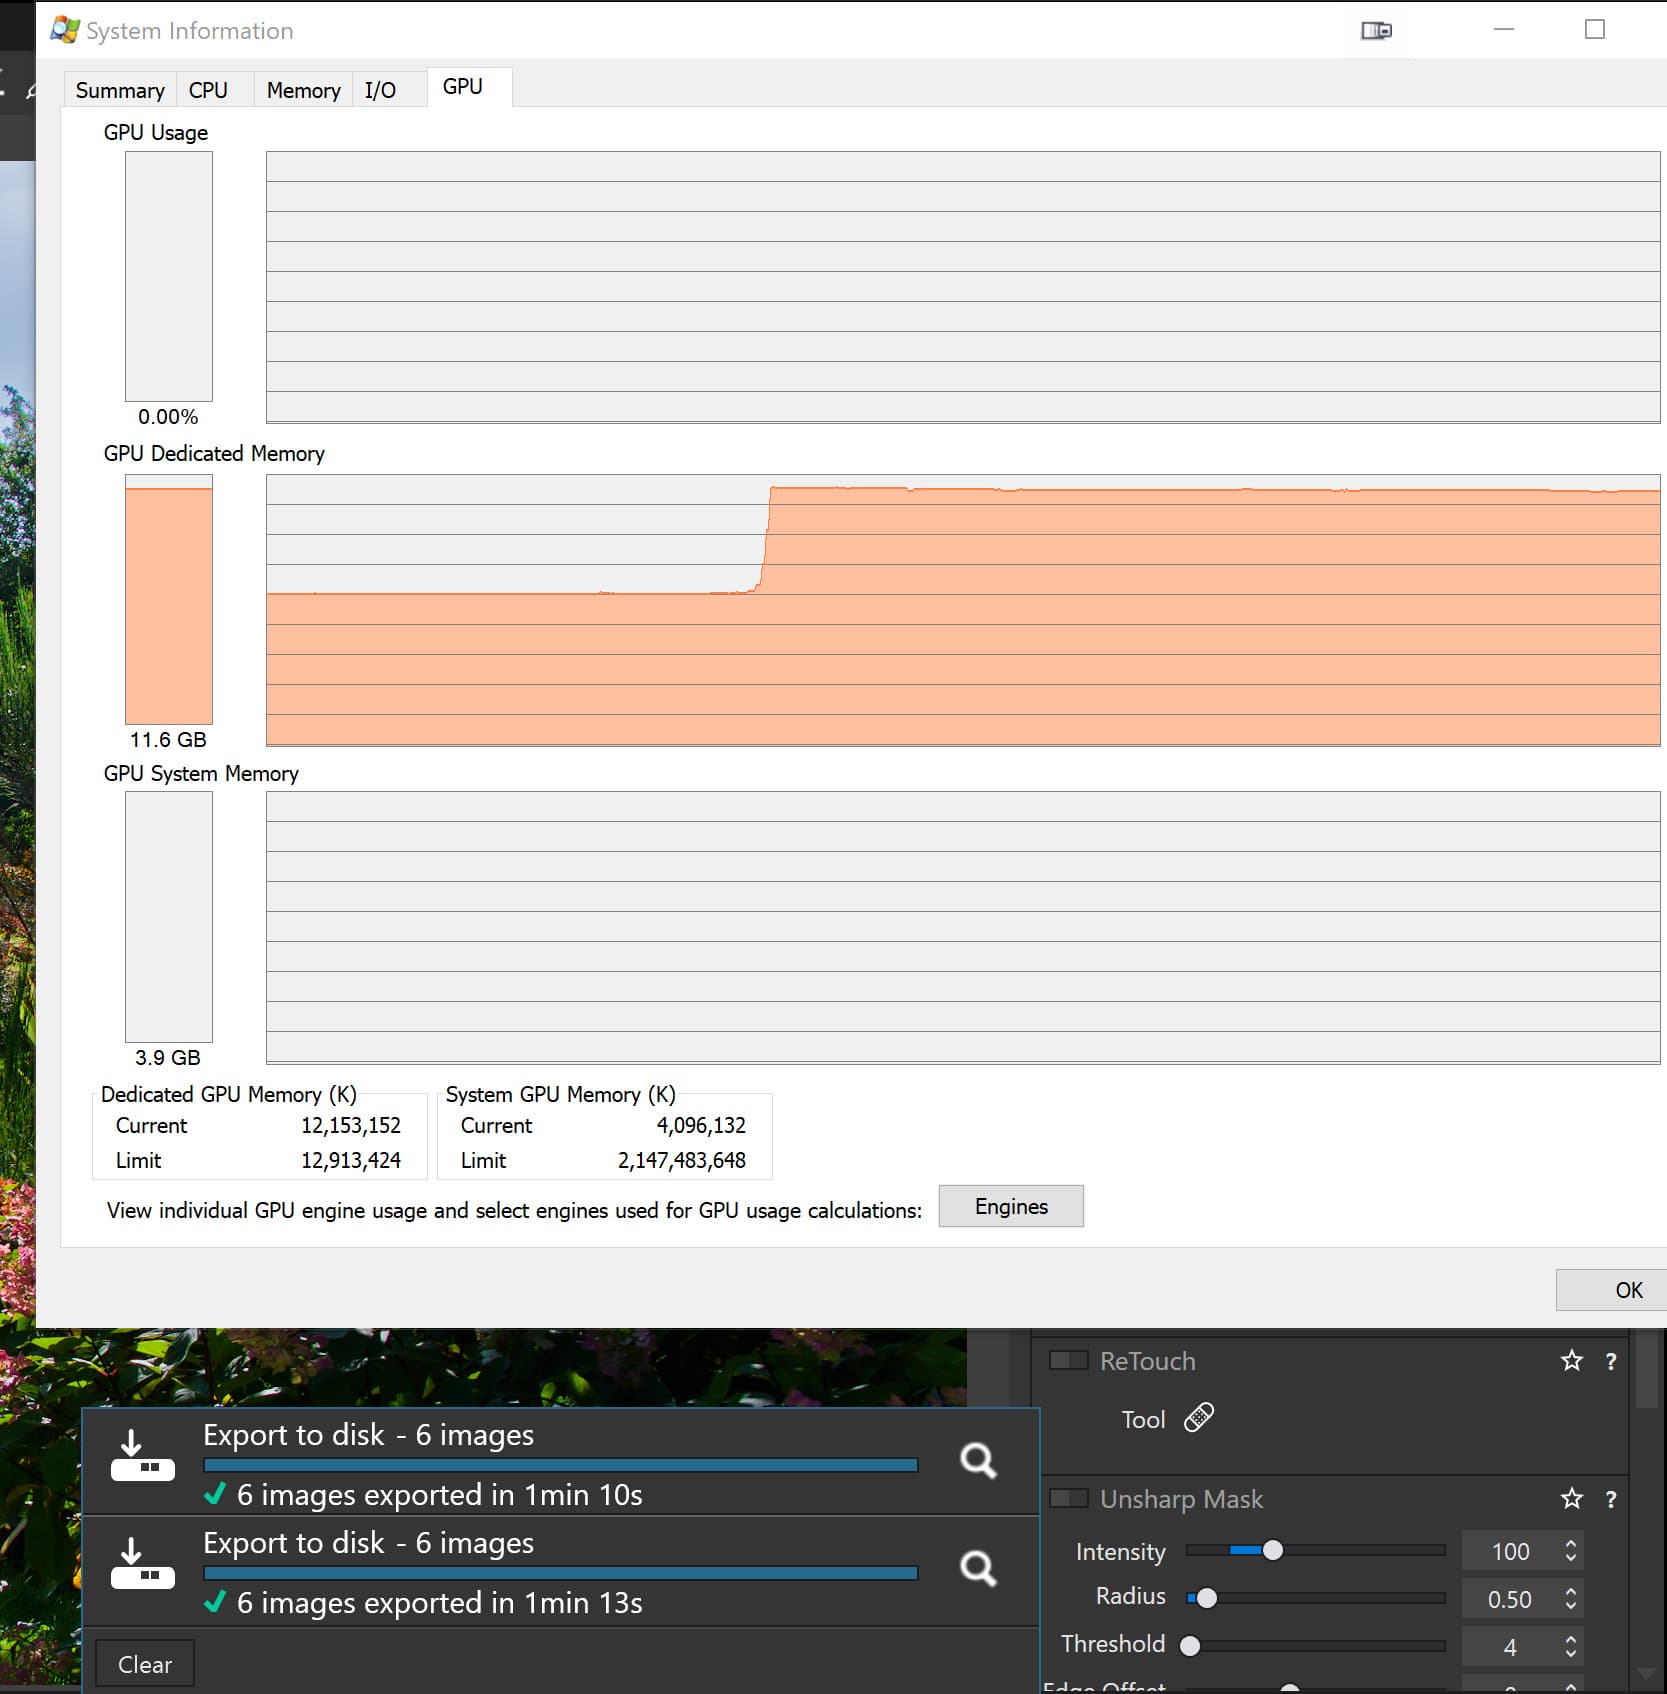Viewport: 1667px width, 1694px height.
Task: Click magnifier icon for 1min 10s export
Action: pos(977,1461)
